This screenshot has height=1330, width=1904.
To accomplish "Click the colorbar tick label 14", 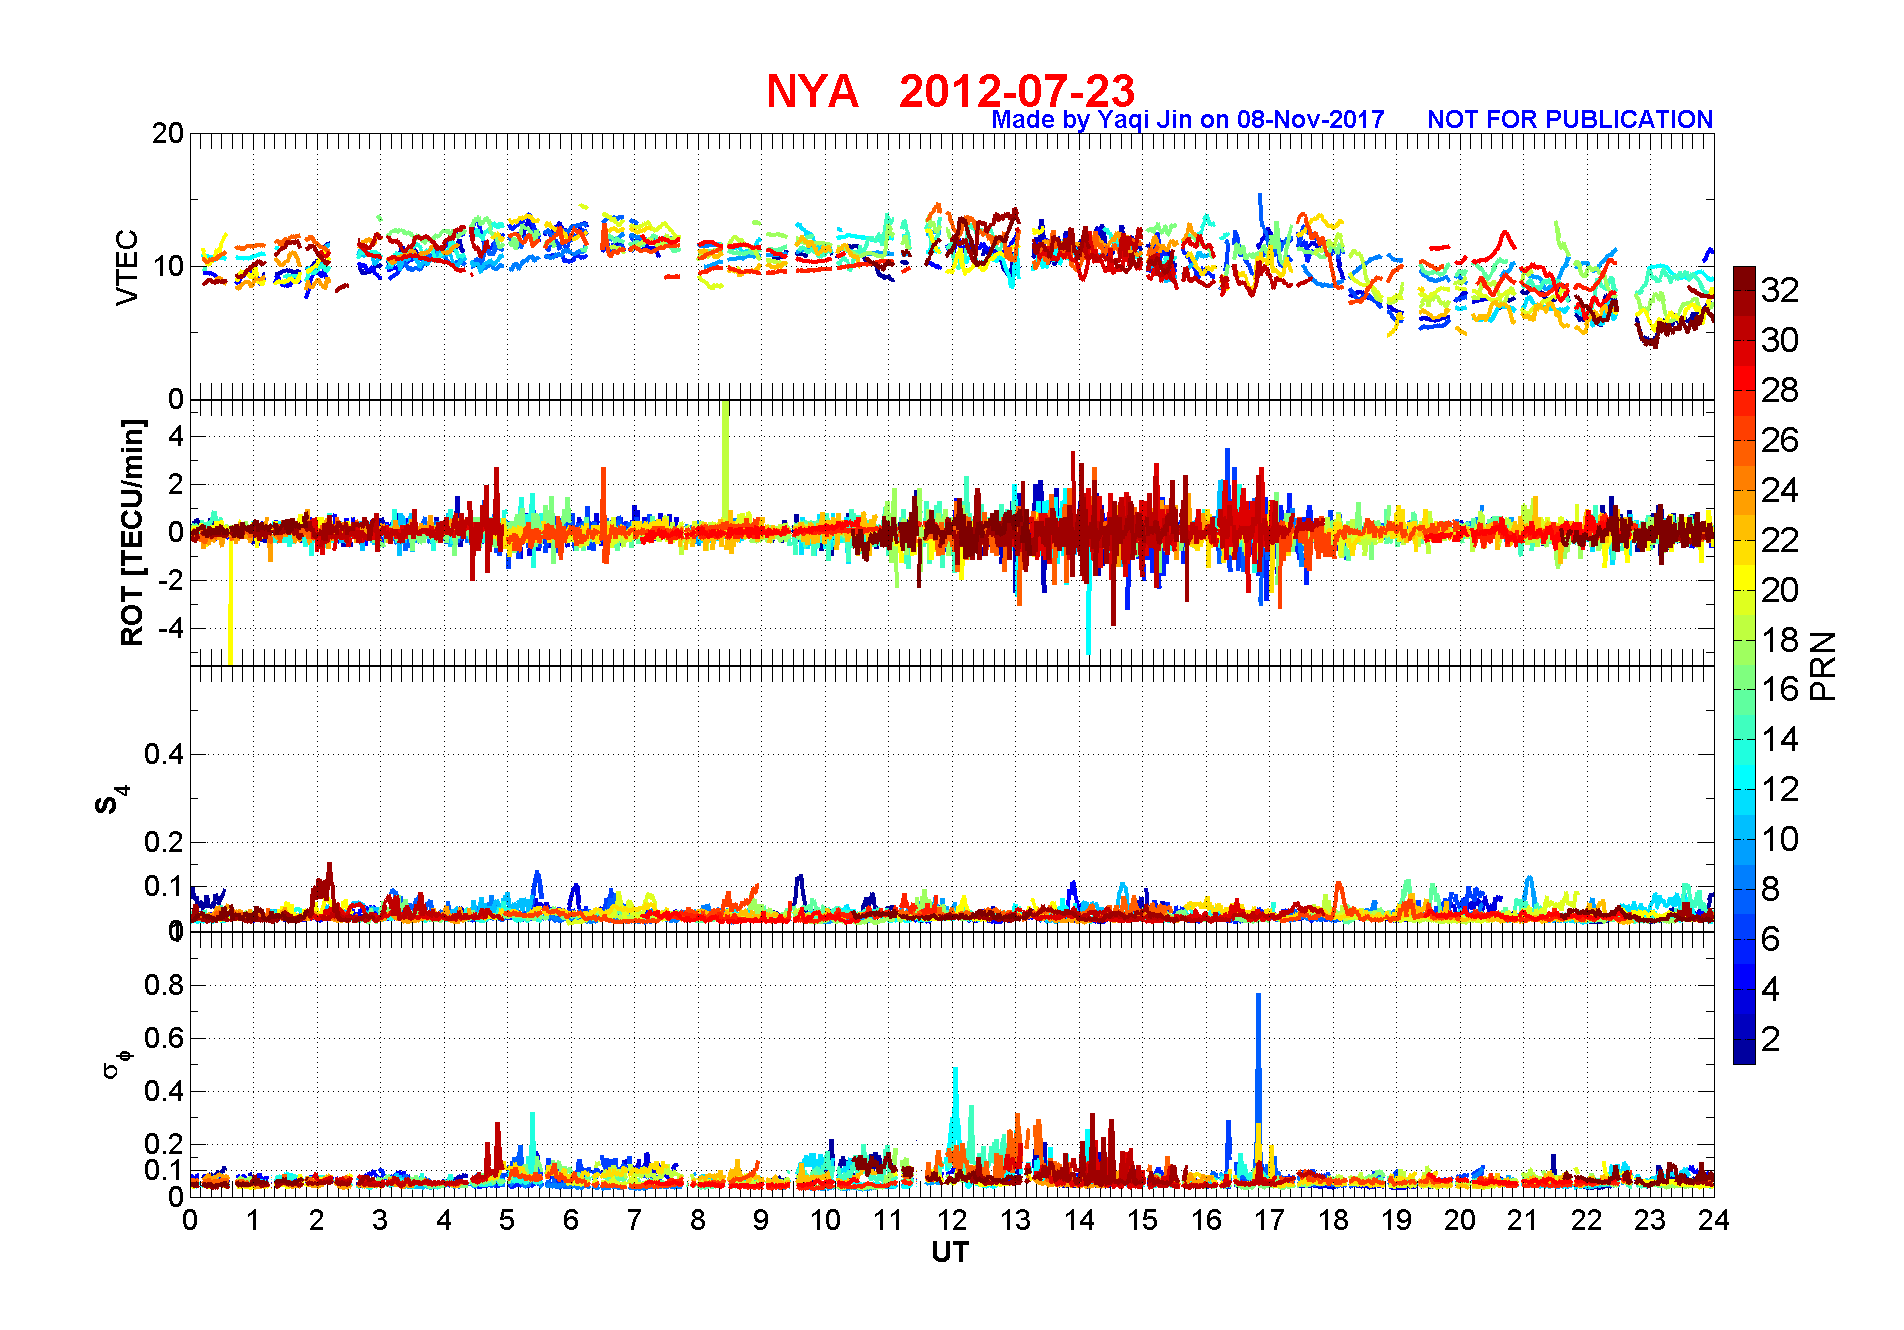I will (1780, 739).
